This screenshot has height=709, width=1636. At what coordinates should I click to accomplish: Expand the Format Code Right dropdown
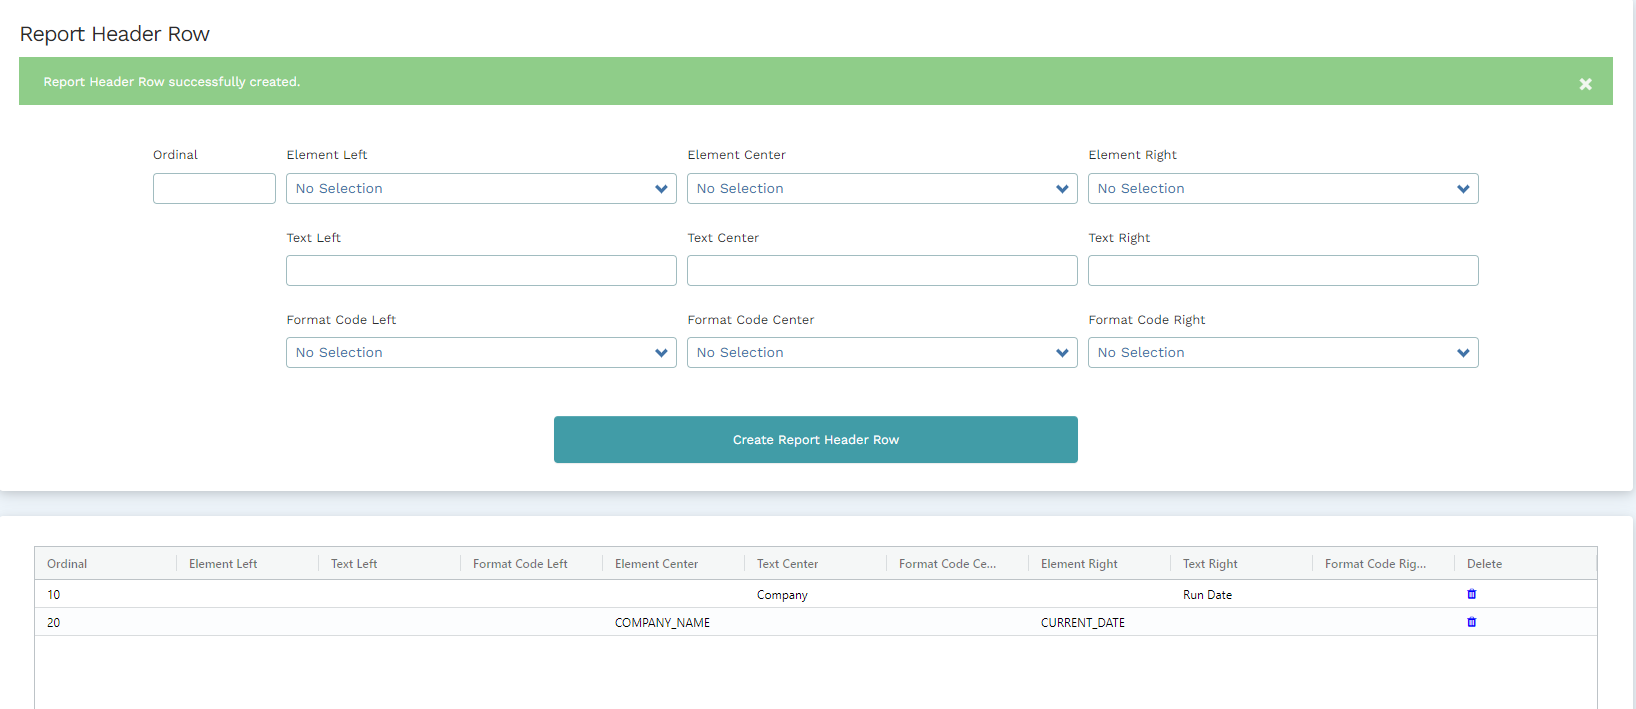pos(1283,353)
